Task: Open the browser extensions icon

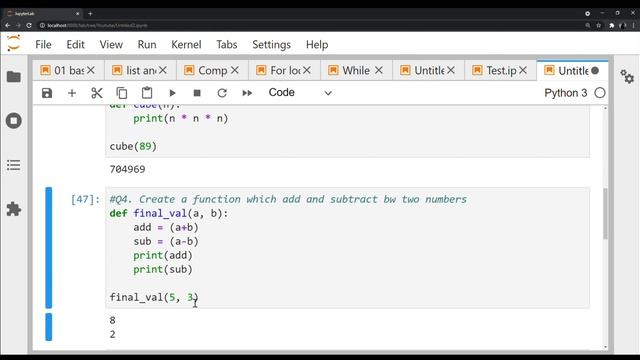Action: (x=611, y=25)
